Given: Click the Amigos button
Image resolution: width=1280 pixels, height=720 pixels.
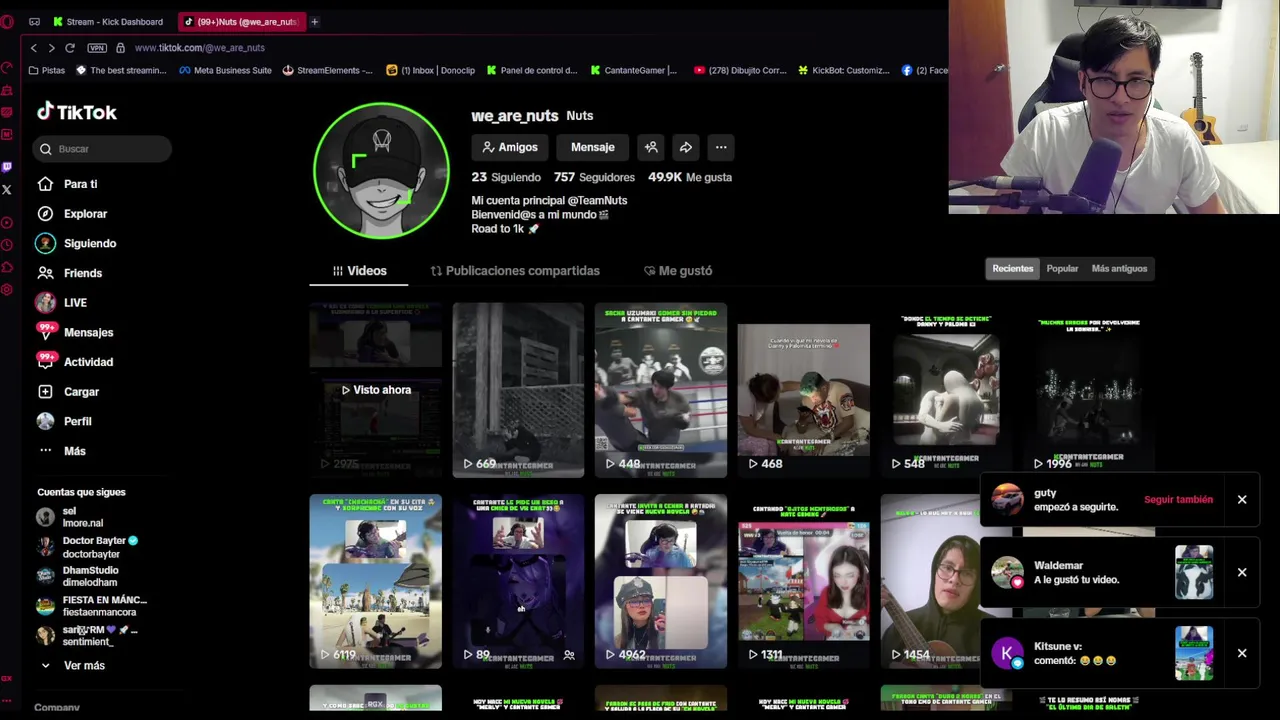Looking at the screenshot, I should coord(509,147).
